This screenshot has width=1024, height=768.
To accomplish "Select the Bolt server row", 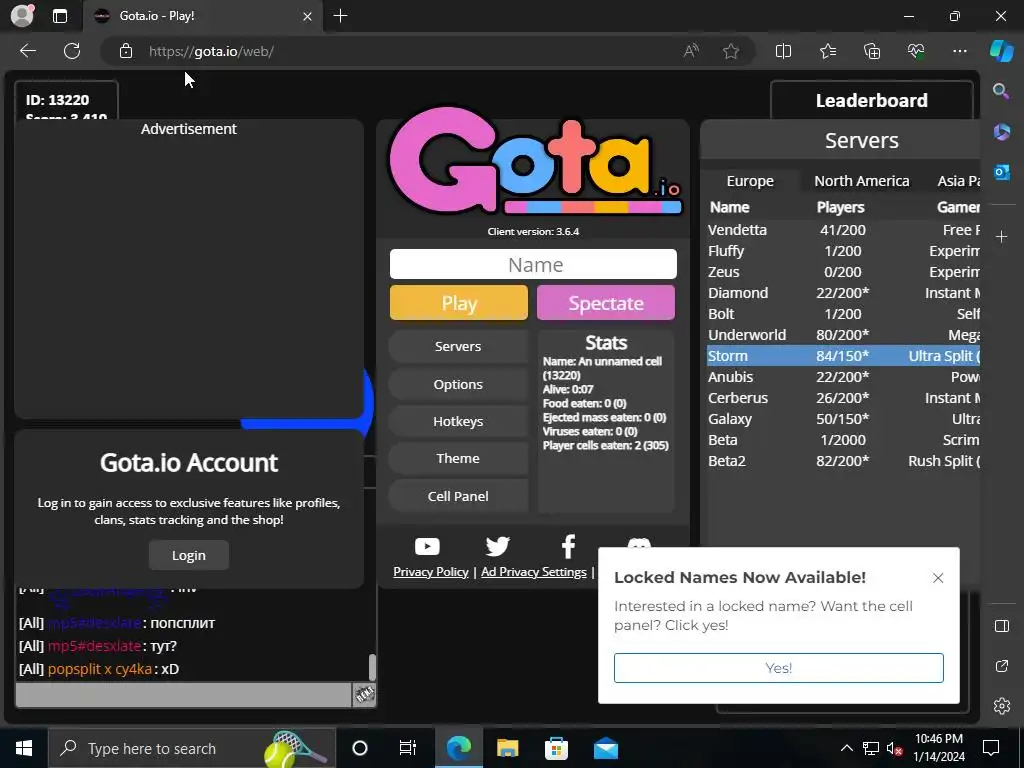I will [x=843, y=313].
